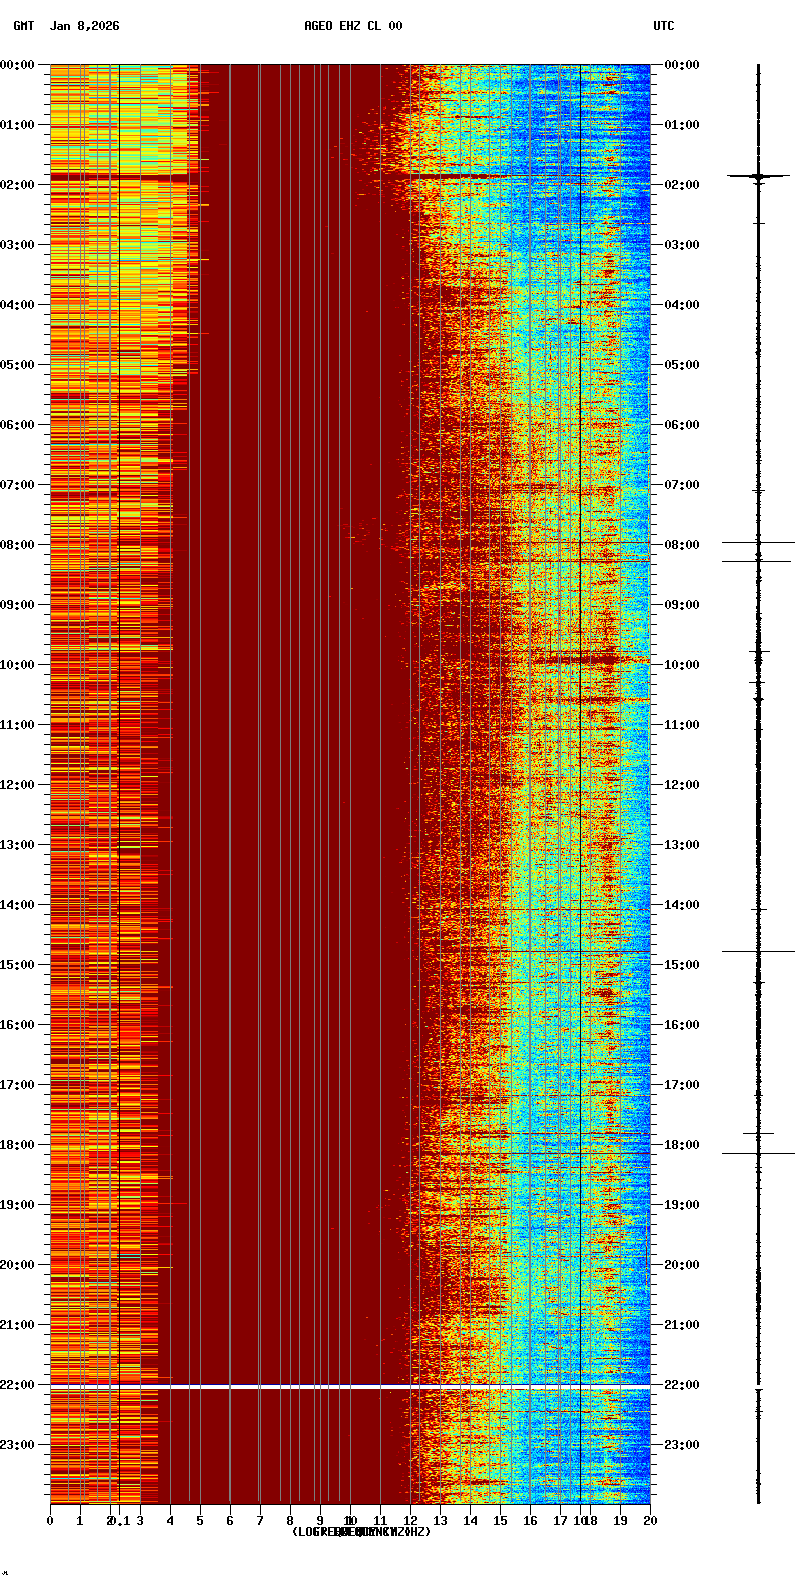
Task: Click the 02:00 label on left time axis
Action: coord(17,185)
